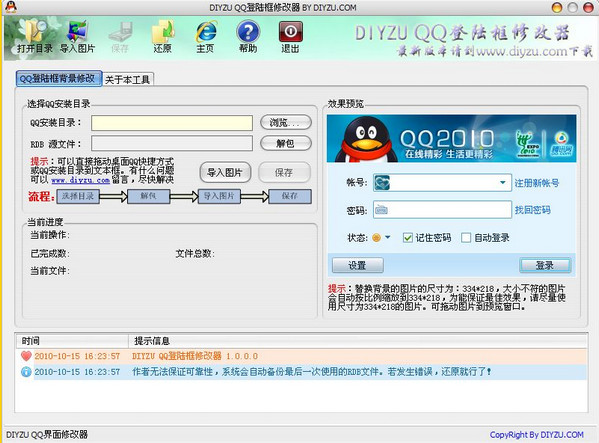
Task: Click the 退出 exit power icon
Action: pyautogui.click(x=290, y=36)
